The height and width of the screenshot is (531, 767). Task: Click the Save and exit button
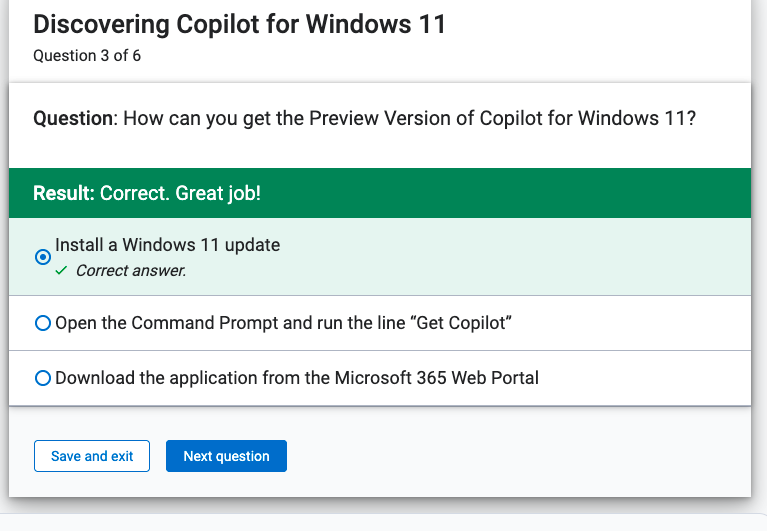click(x=92, y=456)
